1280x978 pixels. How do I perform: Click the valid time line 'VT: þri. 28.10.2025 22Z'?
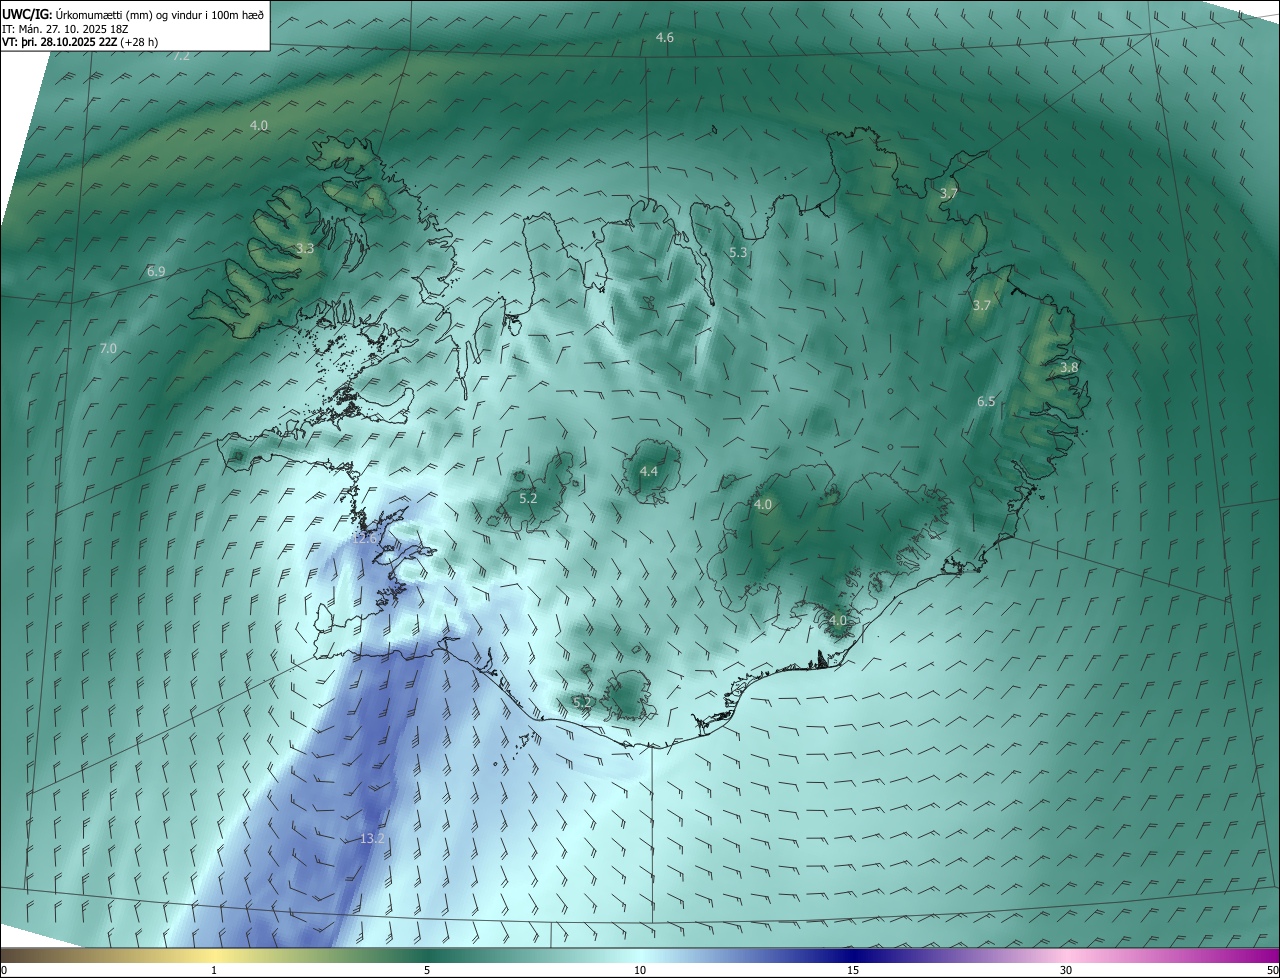pos(60,42)
